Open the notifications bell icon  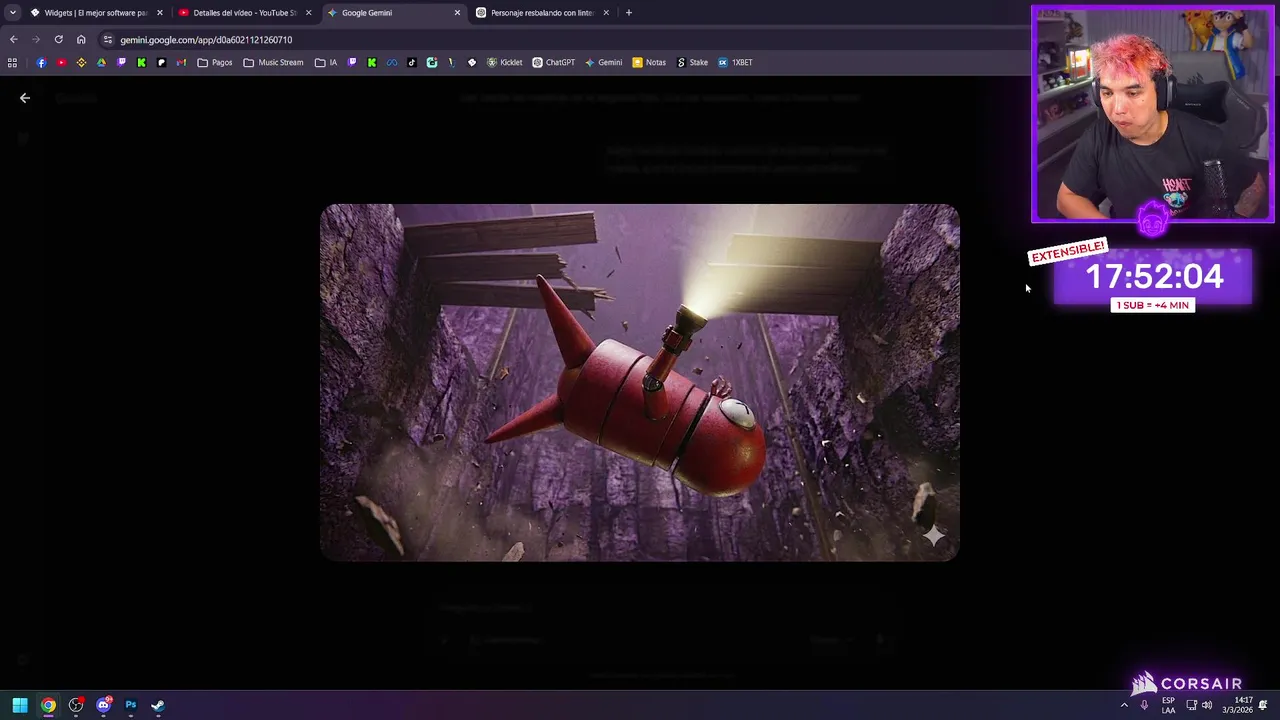coord(1263,705)
